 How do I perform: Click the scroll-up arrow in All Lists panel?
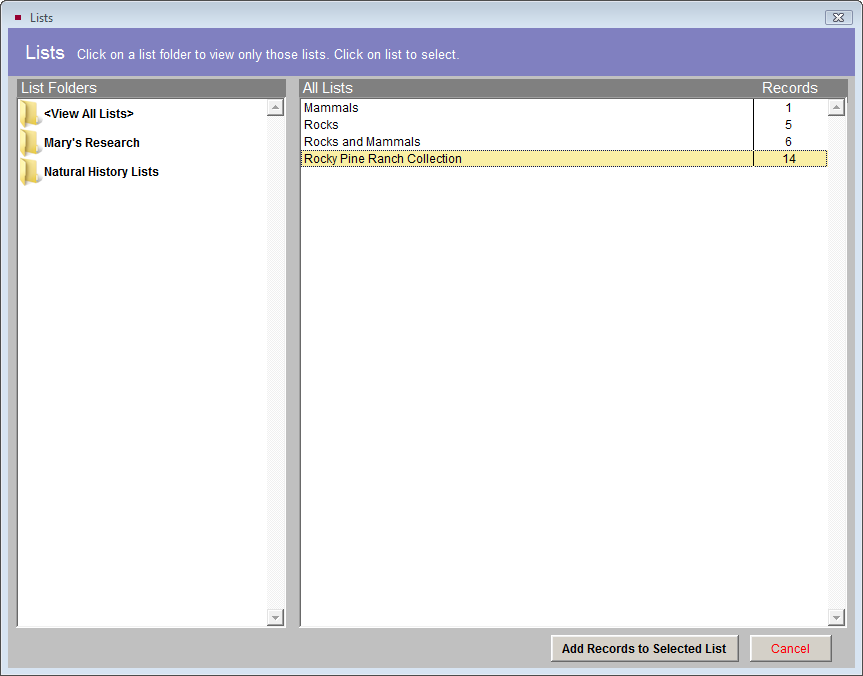(x=837, y=108)
